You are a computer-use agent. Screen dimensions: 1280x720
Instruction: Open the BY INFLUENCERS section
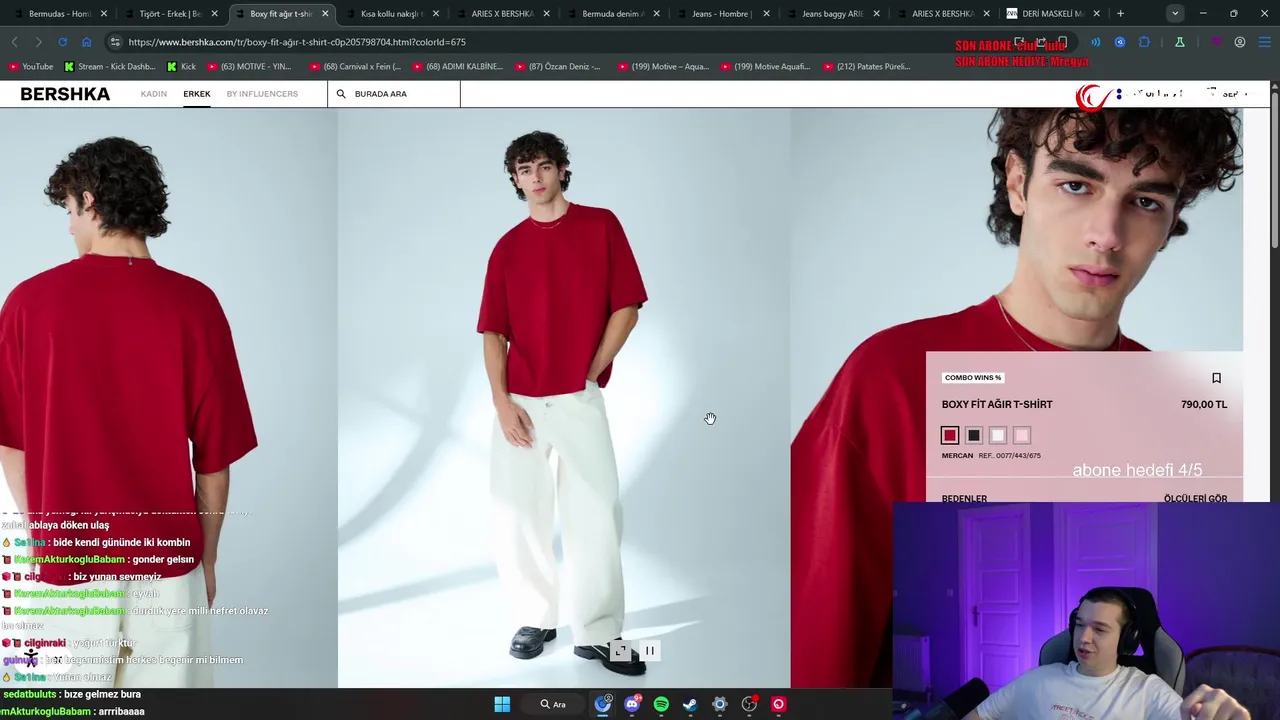(262, 94)
